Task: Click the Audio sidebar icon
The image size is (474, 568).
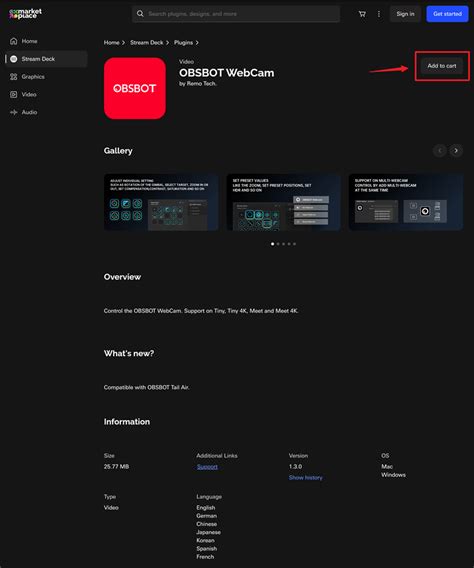Action: (14, 112)
